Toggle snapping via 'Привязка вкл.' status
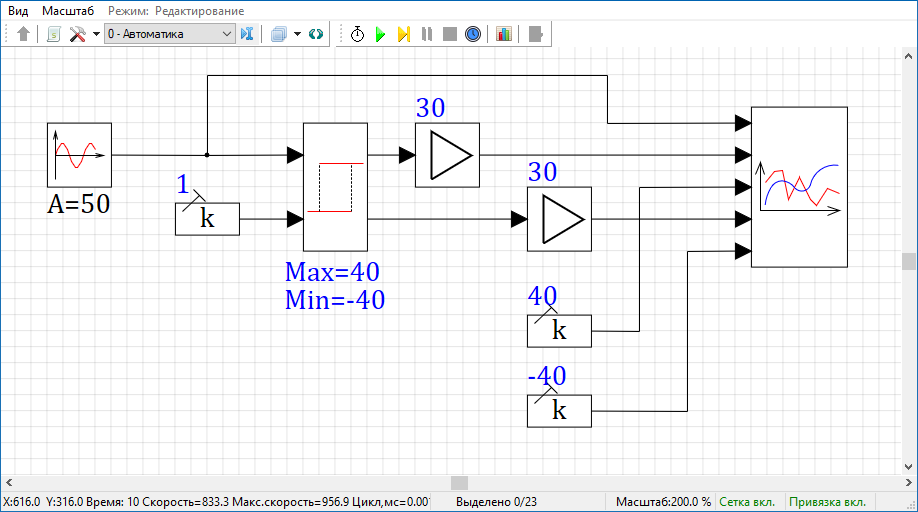This screenshot has width=918, height=512. (826, 502)
